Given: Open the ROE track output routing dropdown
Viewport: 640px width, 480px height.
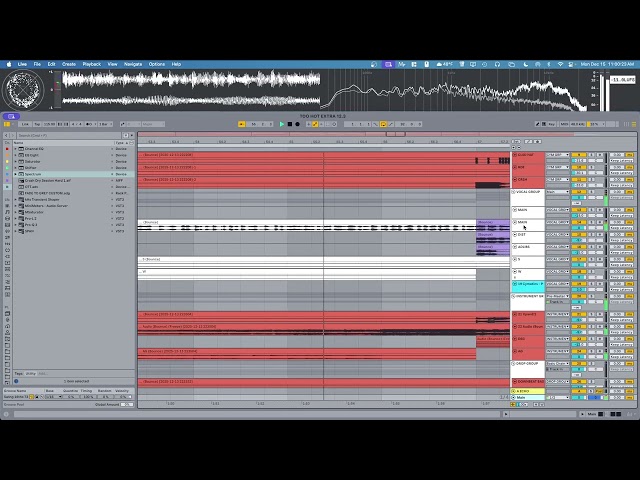Looking at the screenshot, I should tap(558, 167).
